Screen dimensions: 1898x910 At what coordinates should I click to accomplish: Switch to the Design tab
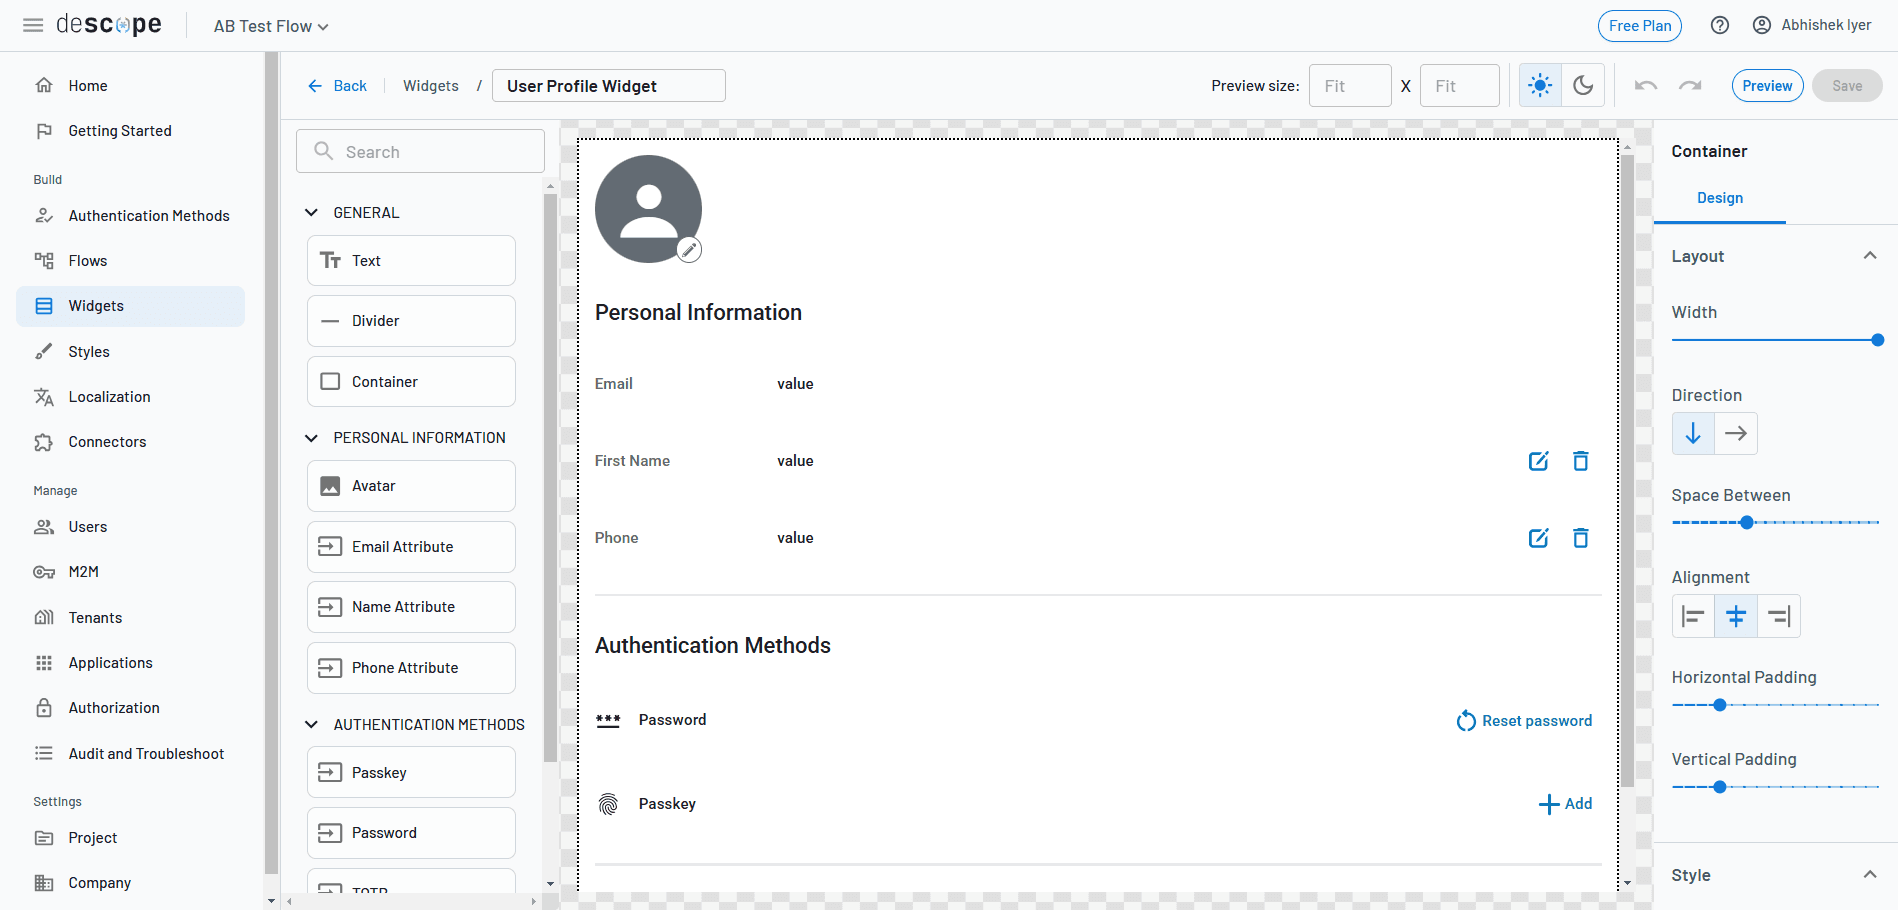click(1719, 198)
